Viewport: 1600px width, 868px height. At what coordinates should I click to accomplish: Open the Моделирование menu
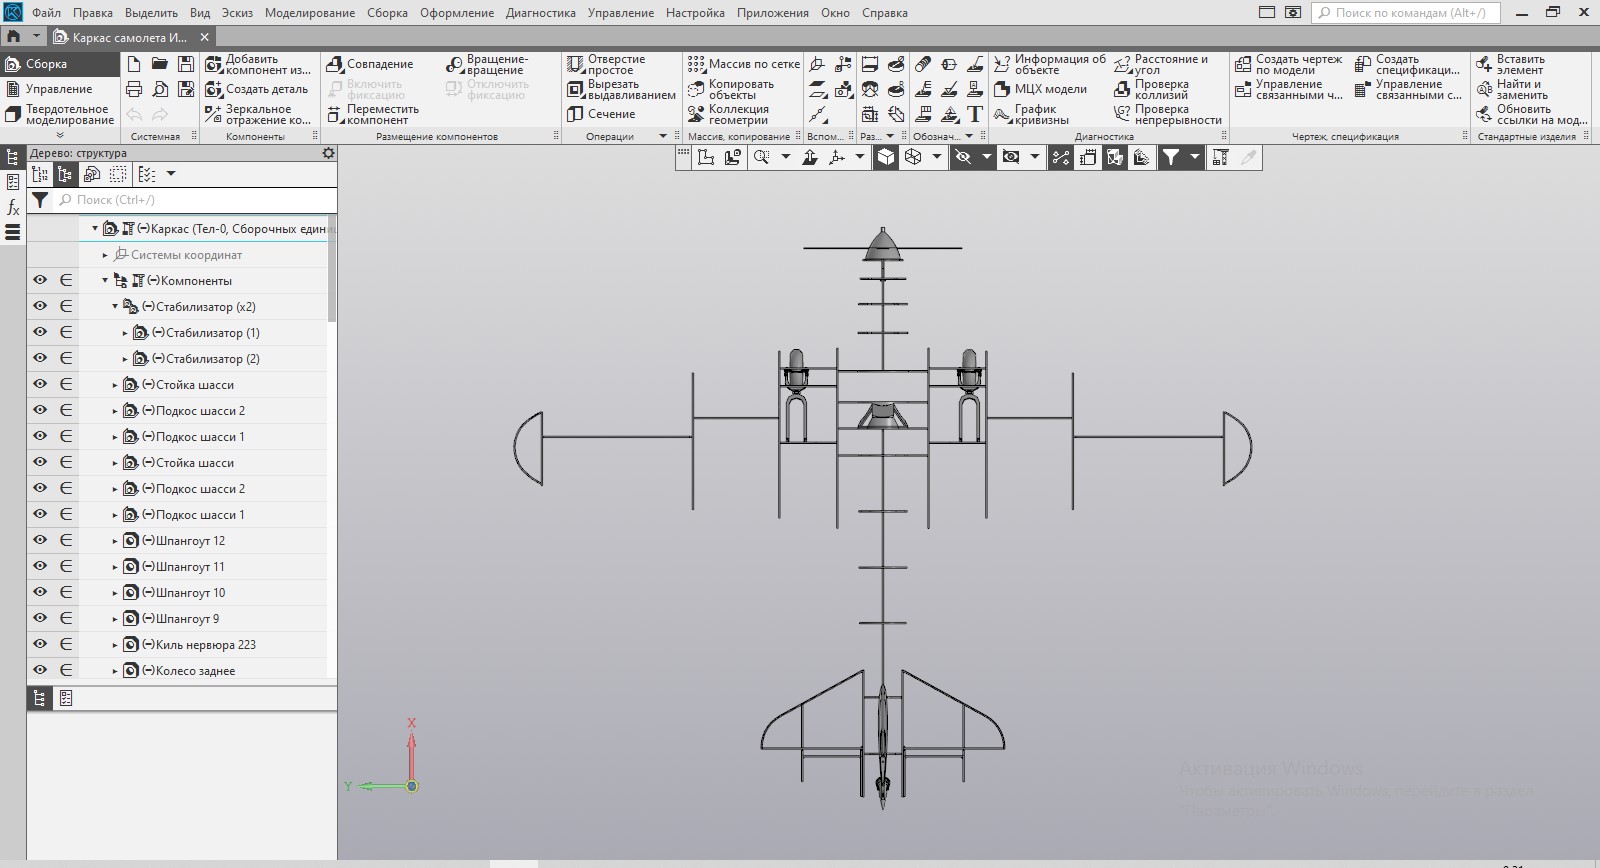(x=309, y=13)
